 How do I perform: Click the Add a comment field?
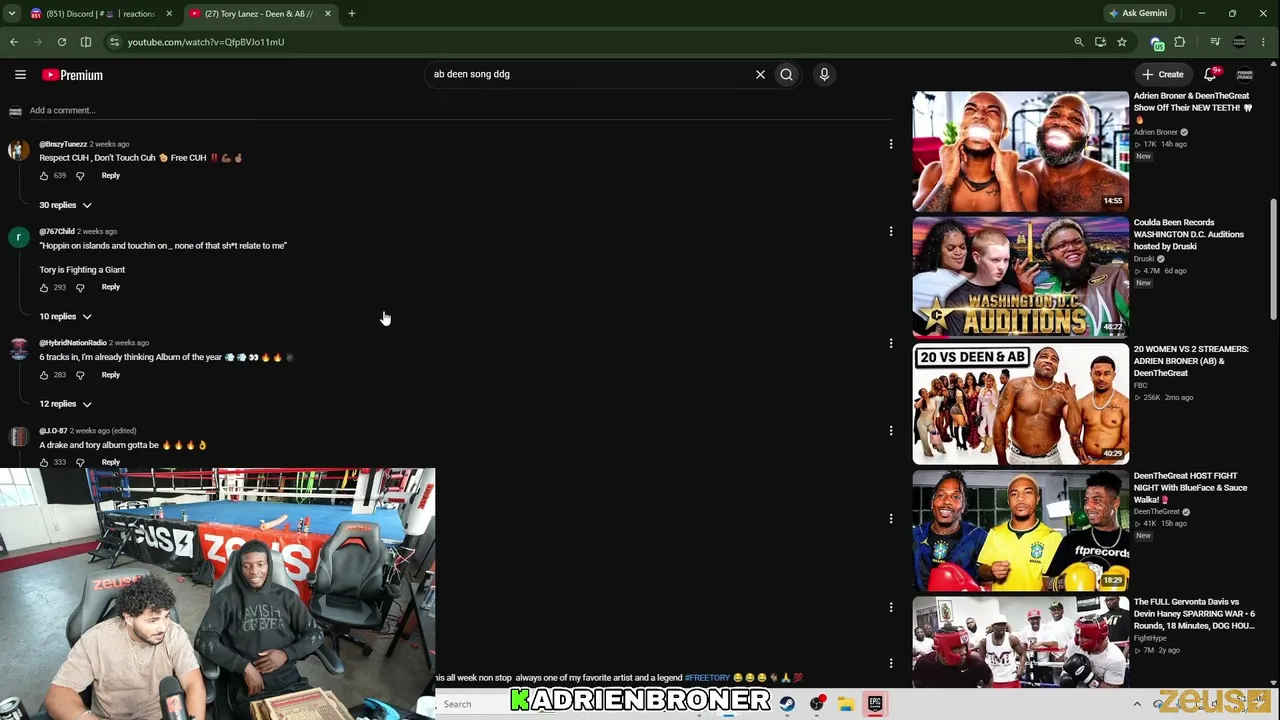coord(460,110)
